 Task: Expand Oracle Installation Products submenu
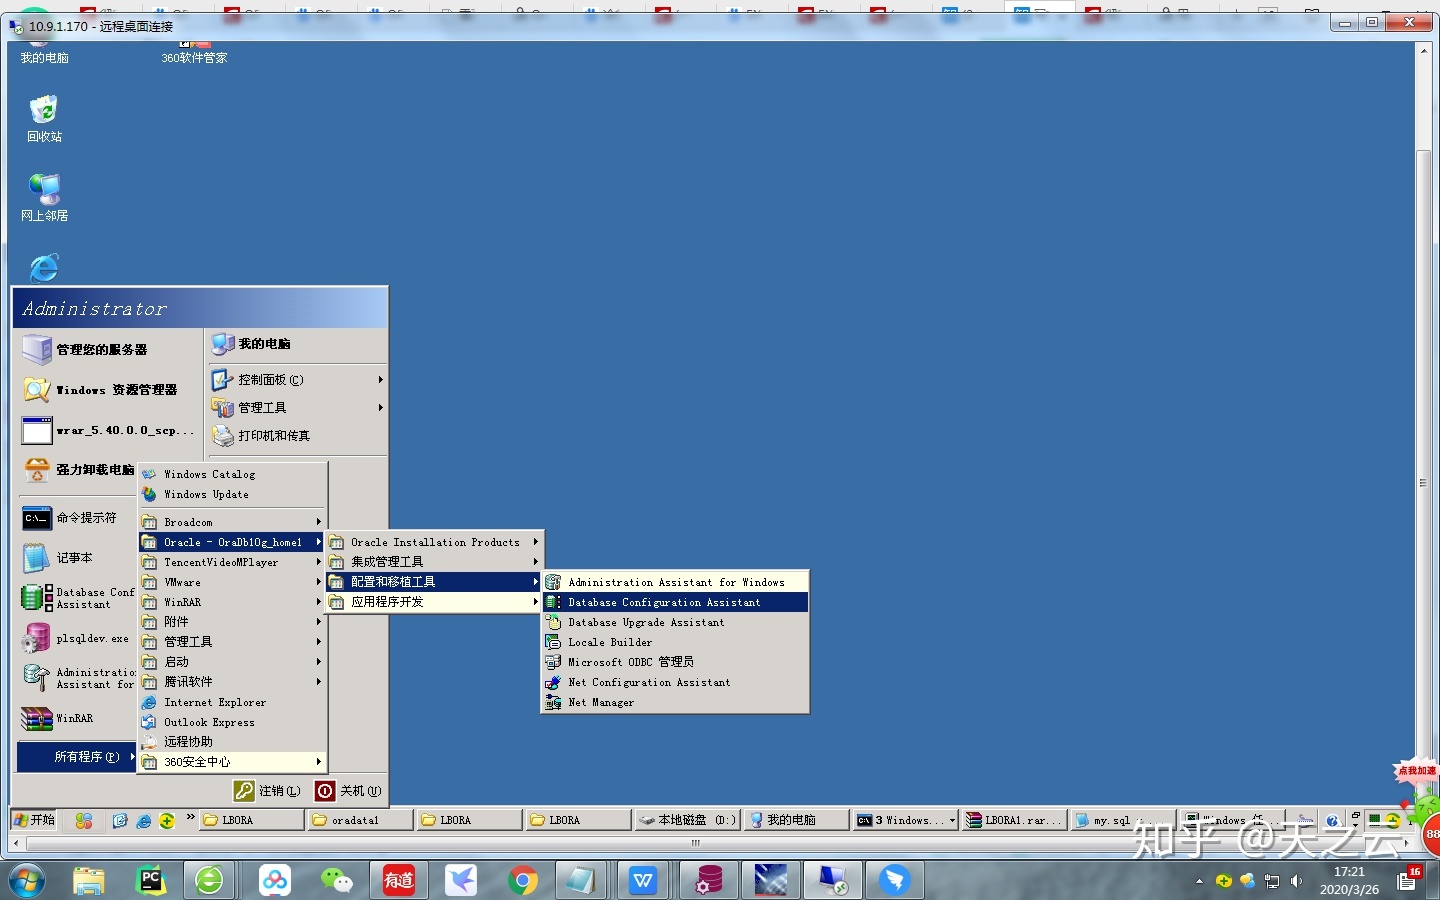point(435,542)
